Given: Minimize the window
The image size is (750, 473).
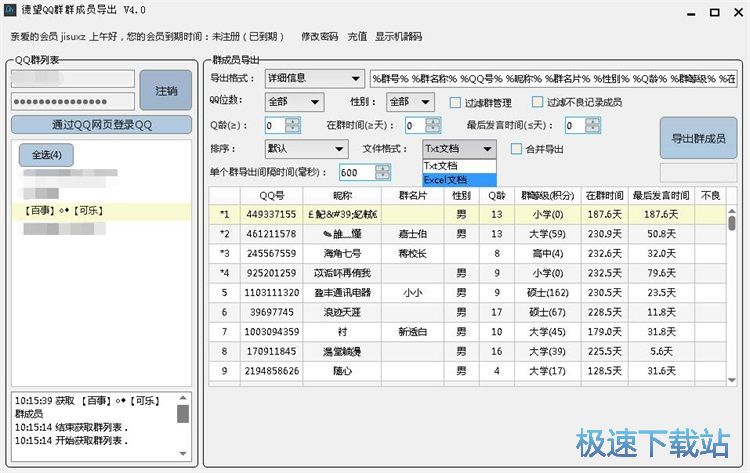Looking at the screenshot, I should click(x=691, y=13).
